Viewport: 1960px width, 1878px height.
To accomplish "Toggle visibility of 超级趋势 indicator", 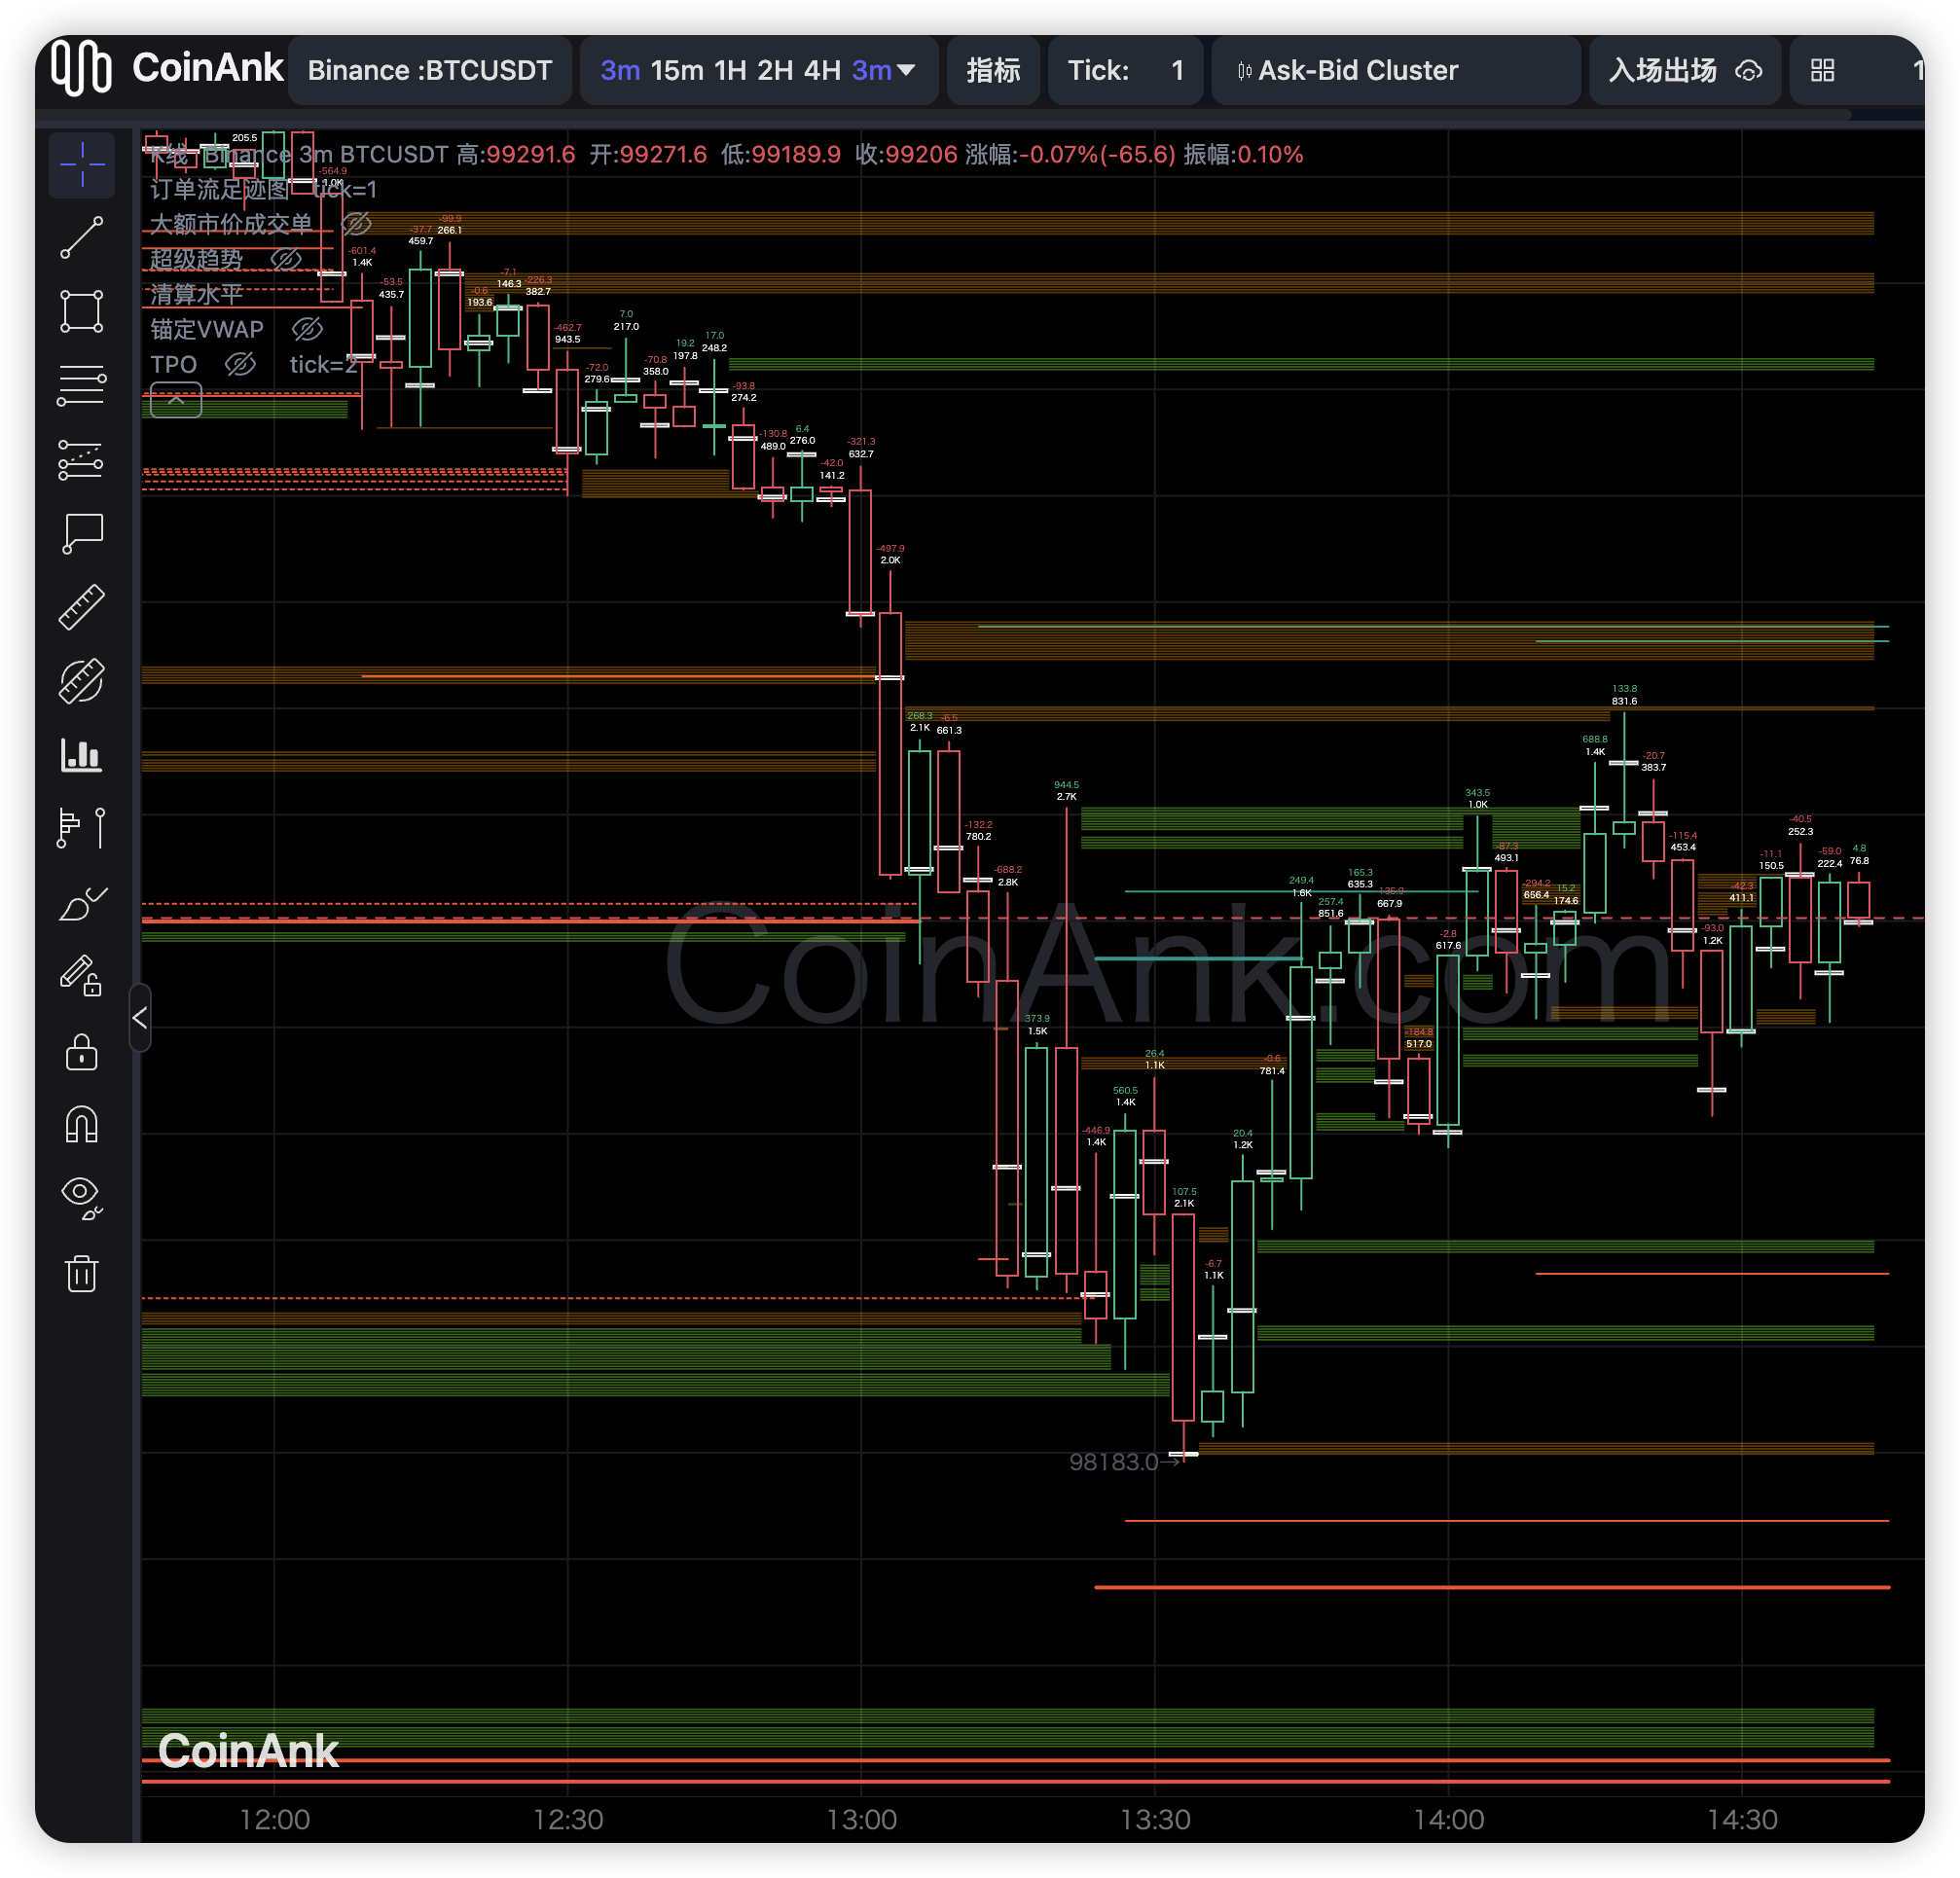I will click(286, 259).
